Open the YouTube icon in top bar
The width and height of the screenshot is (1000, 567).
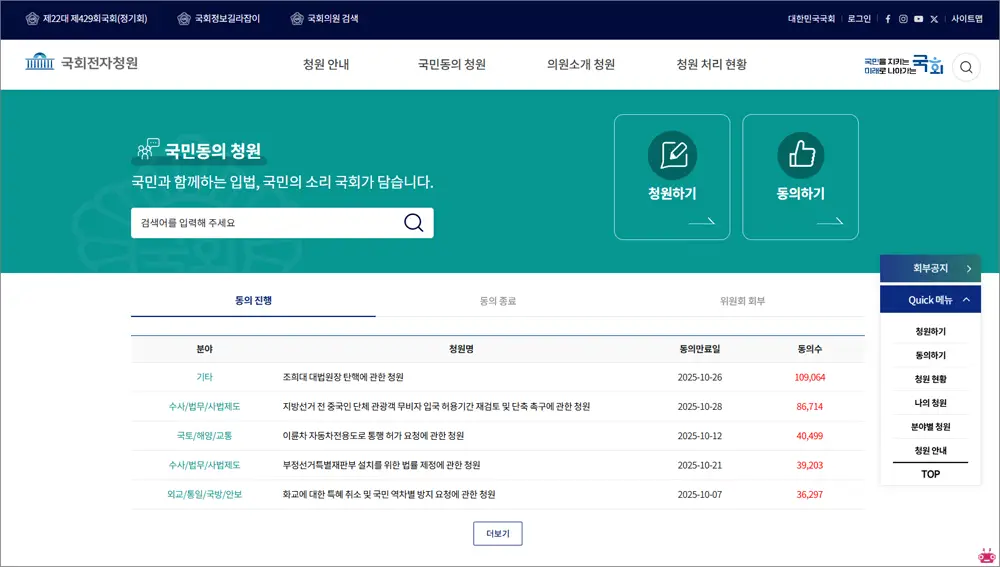click(918, 19)
